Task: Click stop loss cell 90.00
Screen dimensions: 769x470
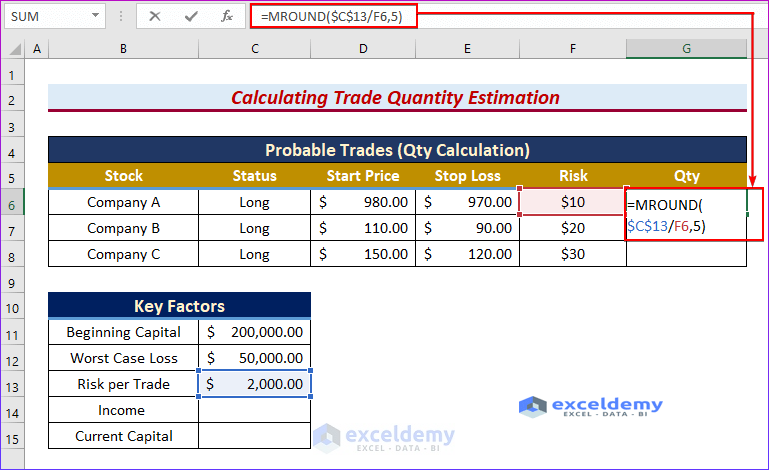Action: coord(467,228)
